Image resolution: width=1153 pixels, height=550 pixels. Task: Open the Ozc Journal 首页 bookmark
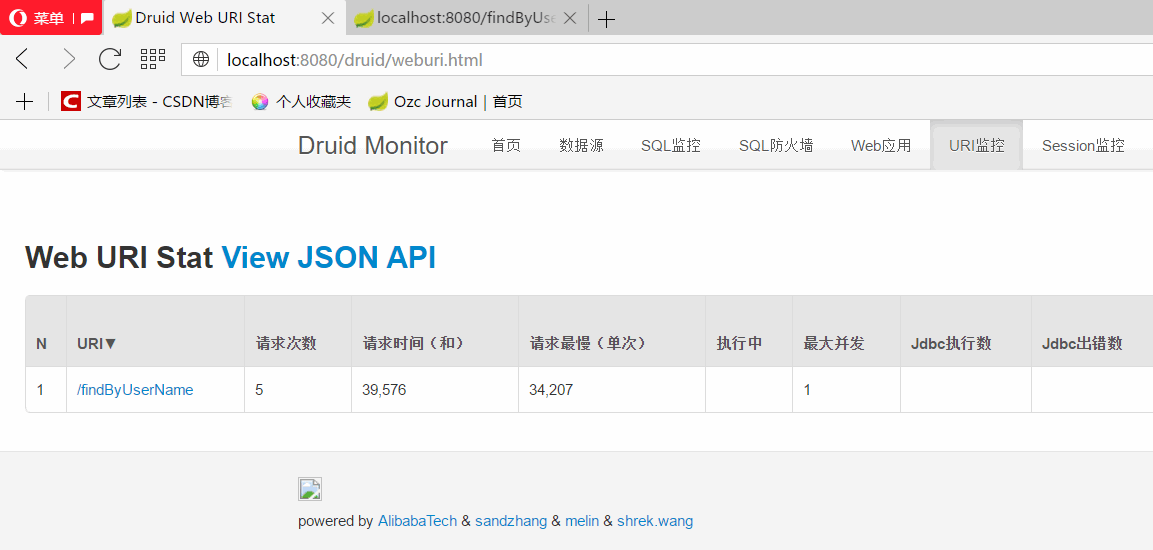click(x=446, y=101)
